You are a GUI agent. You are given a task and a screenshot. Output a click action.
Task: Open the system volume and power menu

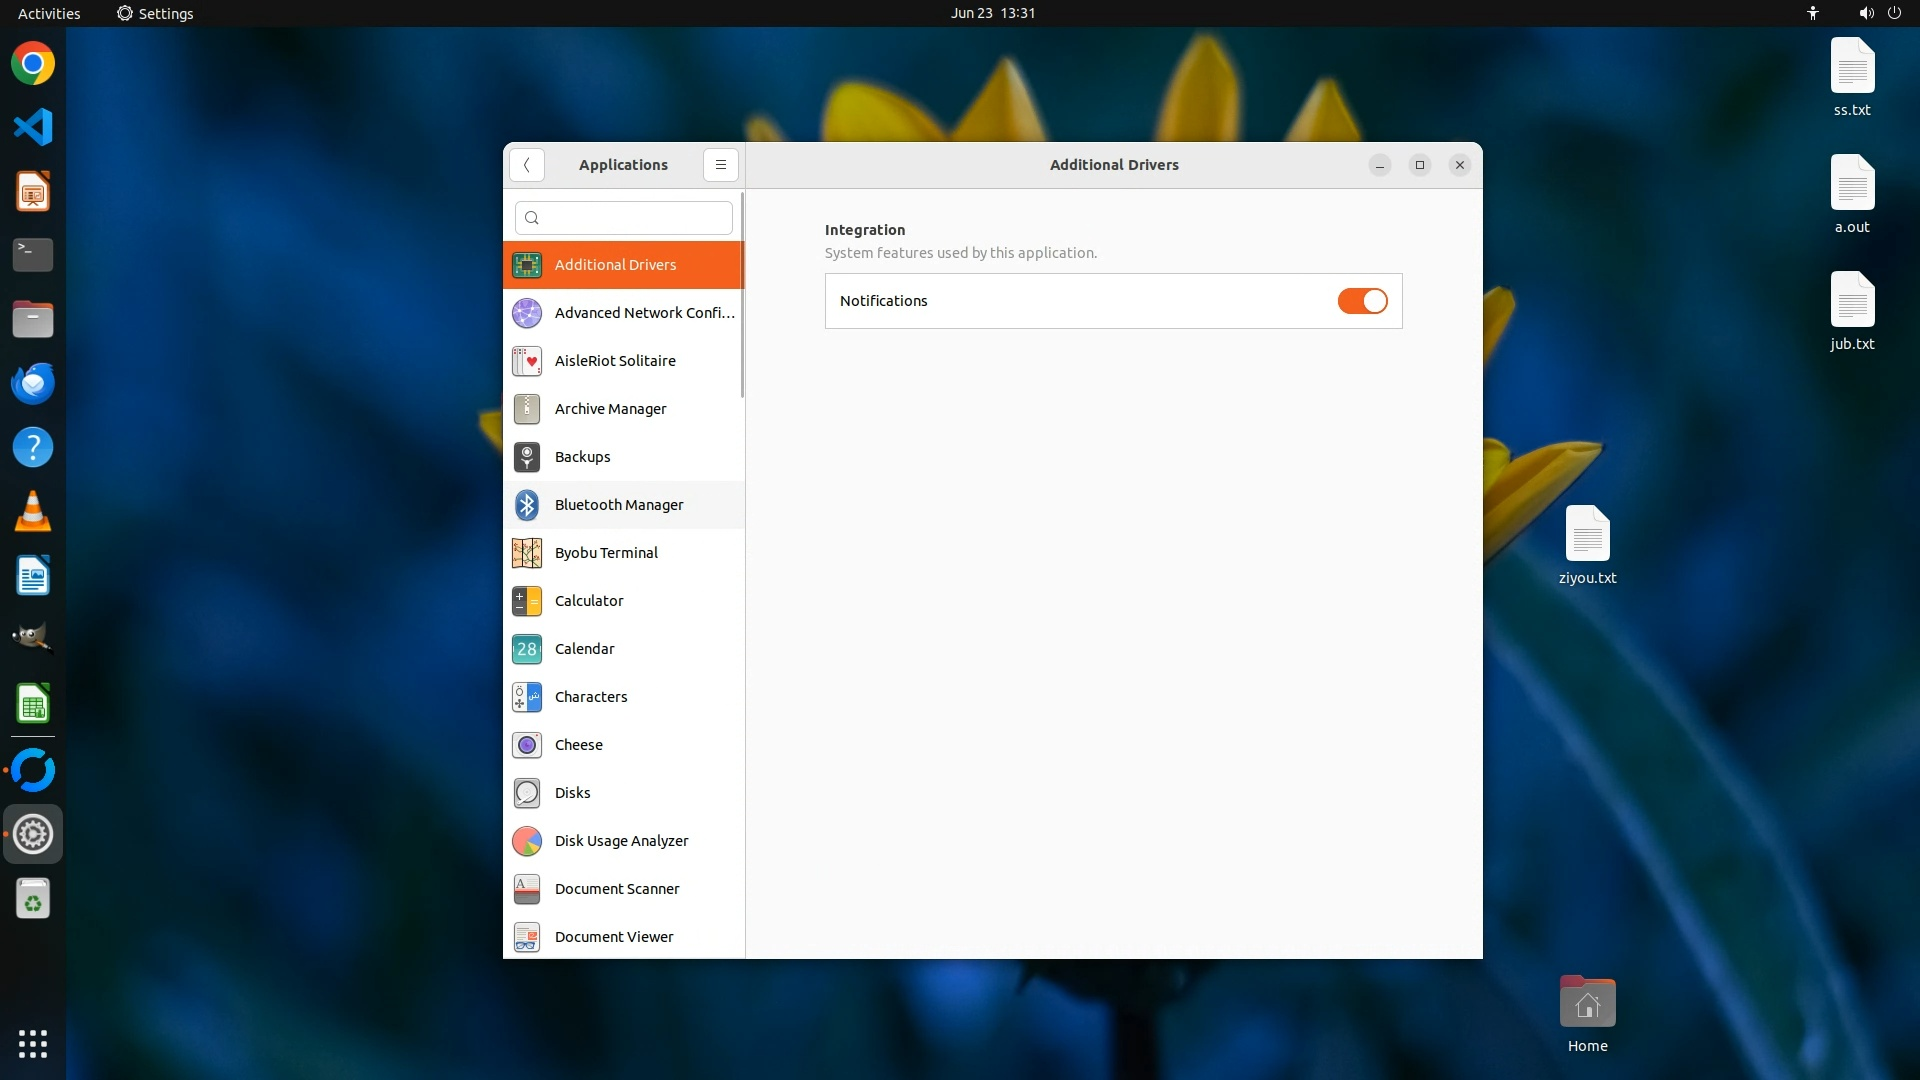[1878, 13]
